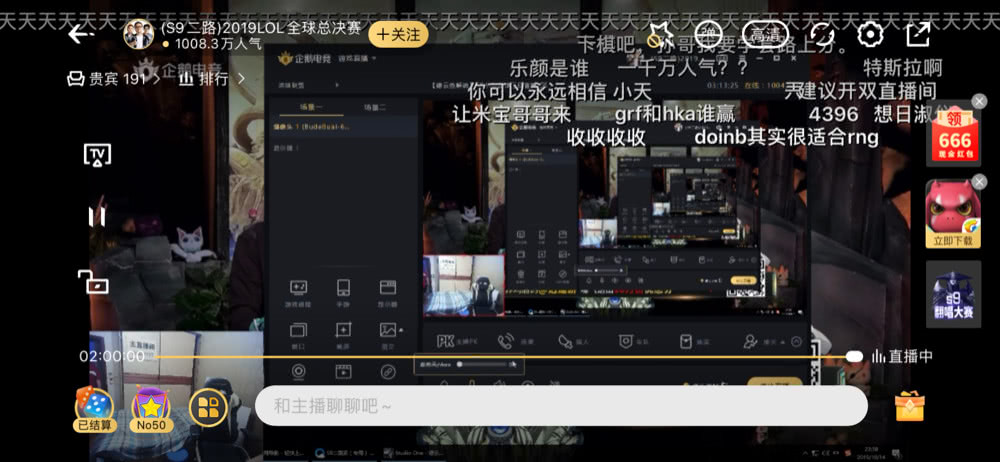The image size is (1000, 462).
Task: Change video quality via 高清 button
Action: click(x=765, y=34)
